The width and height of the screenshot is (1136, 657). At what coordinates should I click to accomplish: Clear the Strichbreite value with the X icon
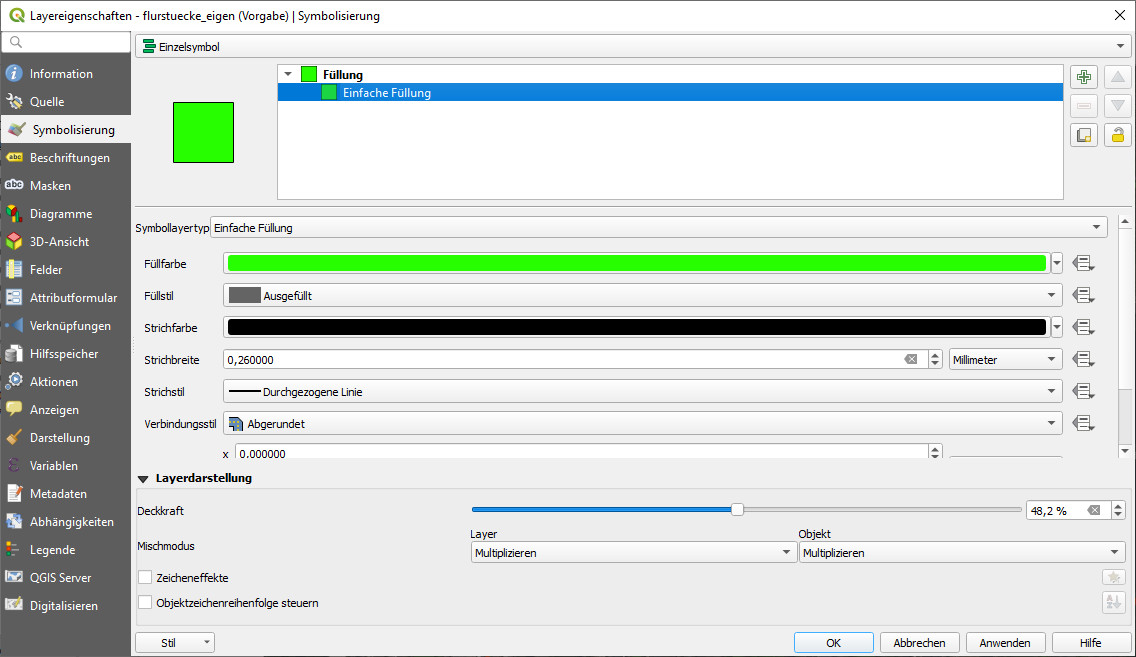[911, 359]
